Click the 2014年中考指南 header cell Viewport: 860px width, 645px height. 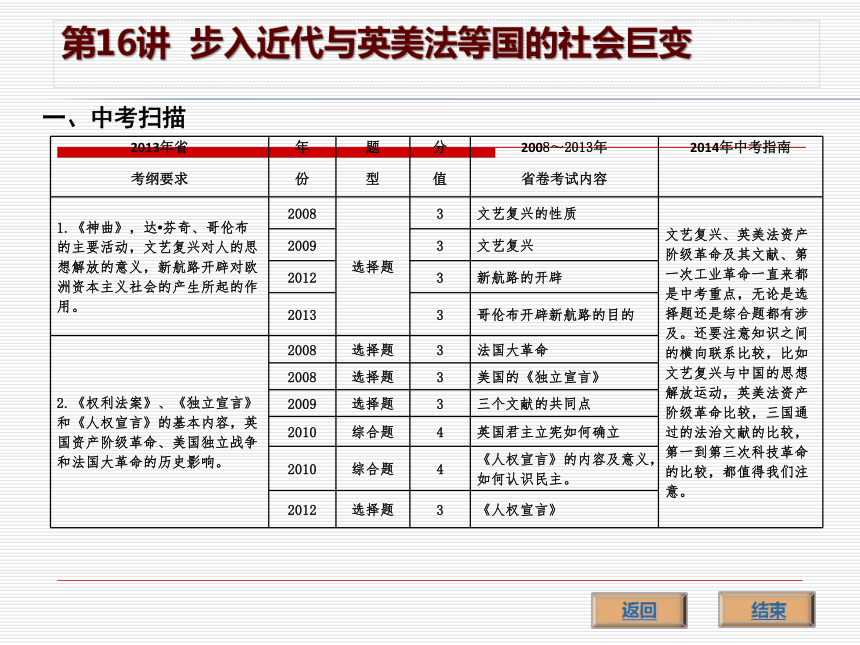tap(740, 167)
